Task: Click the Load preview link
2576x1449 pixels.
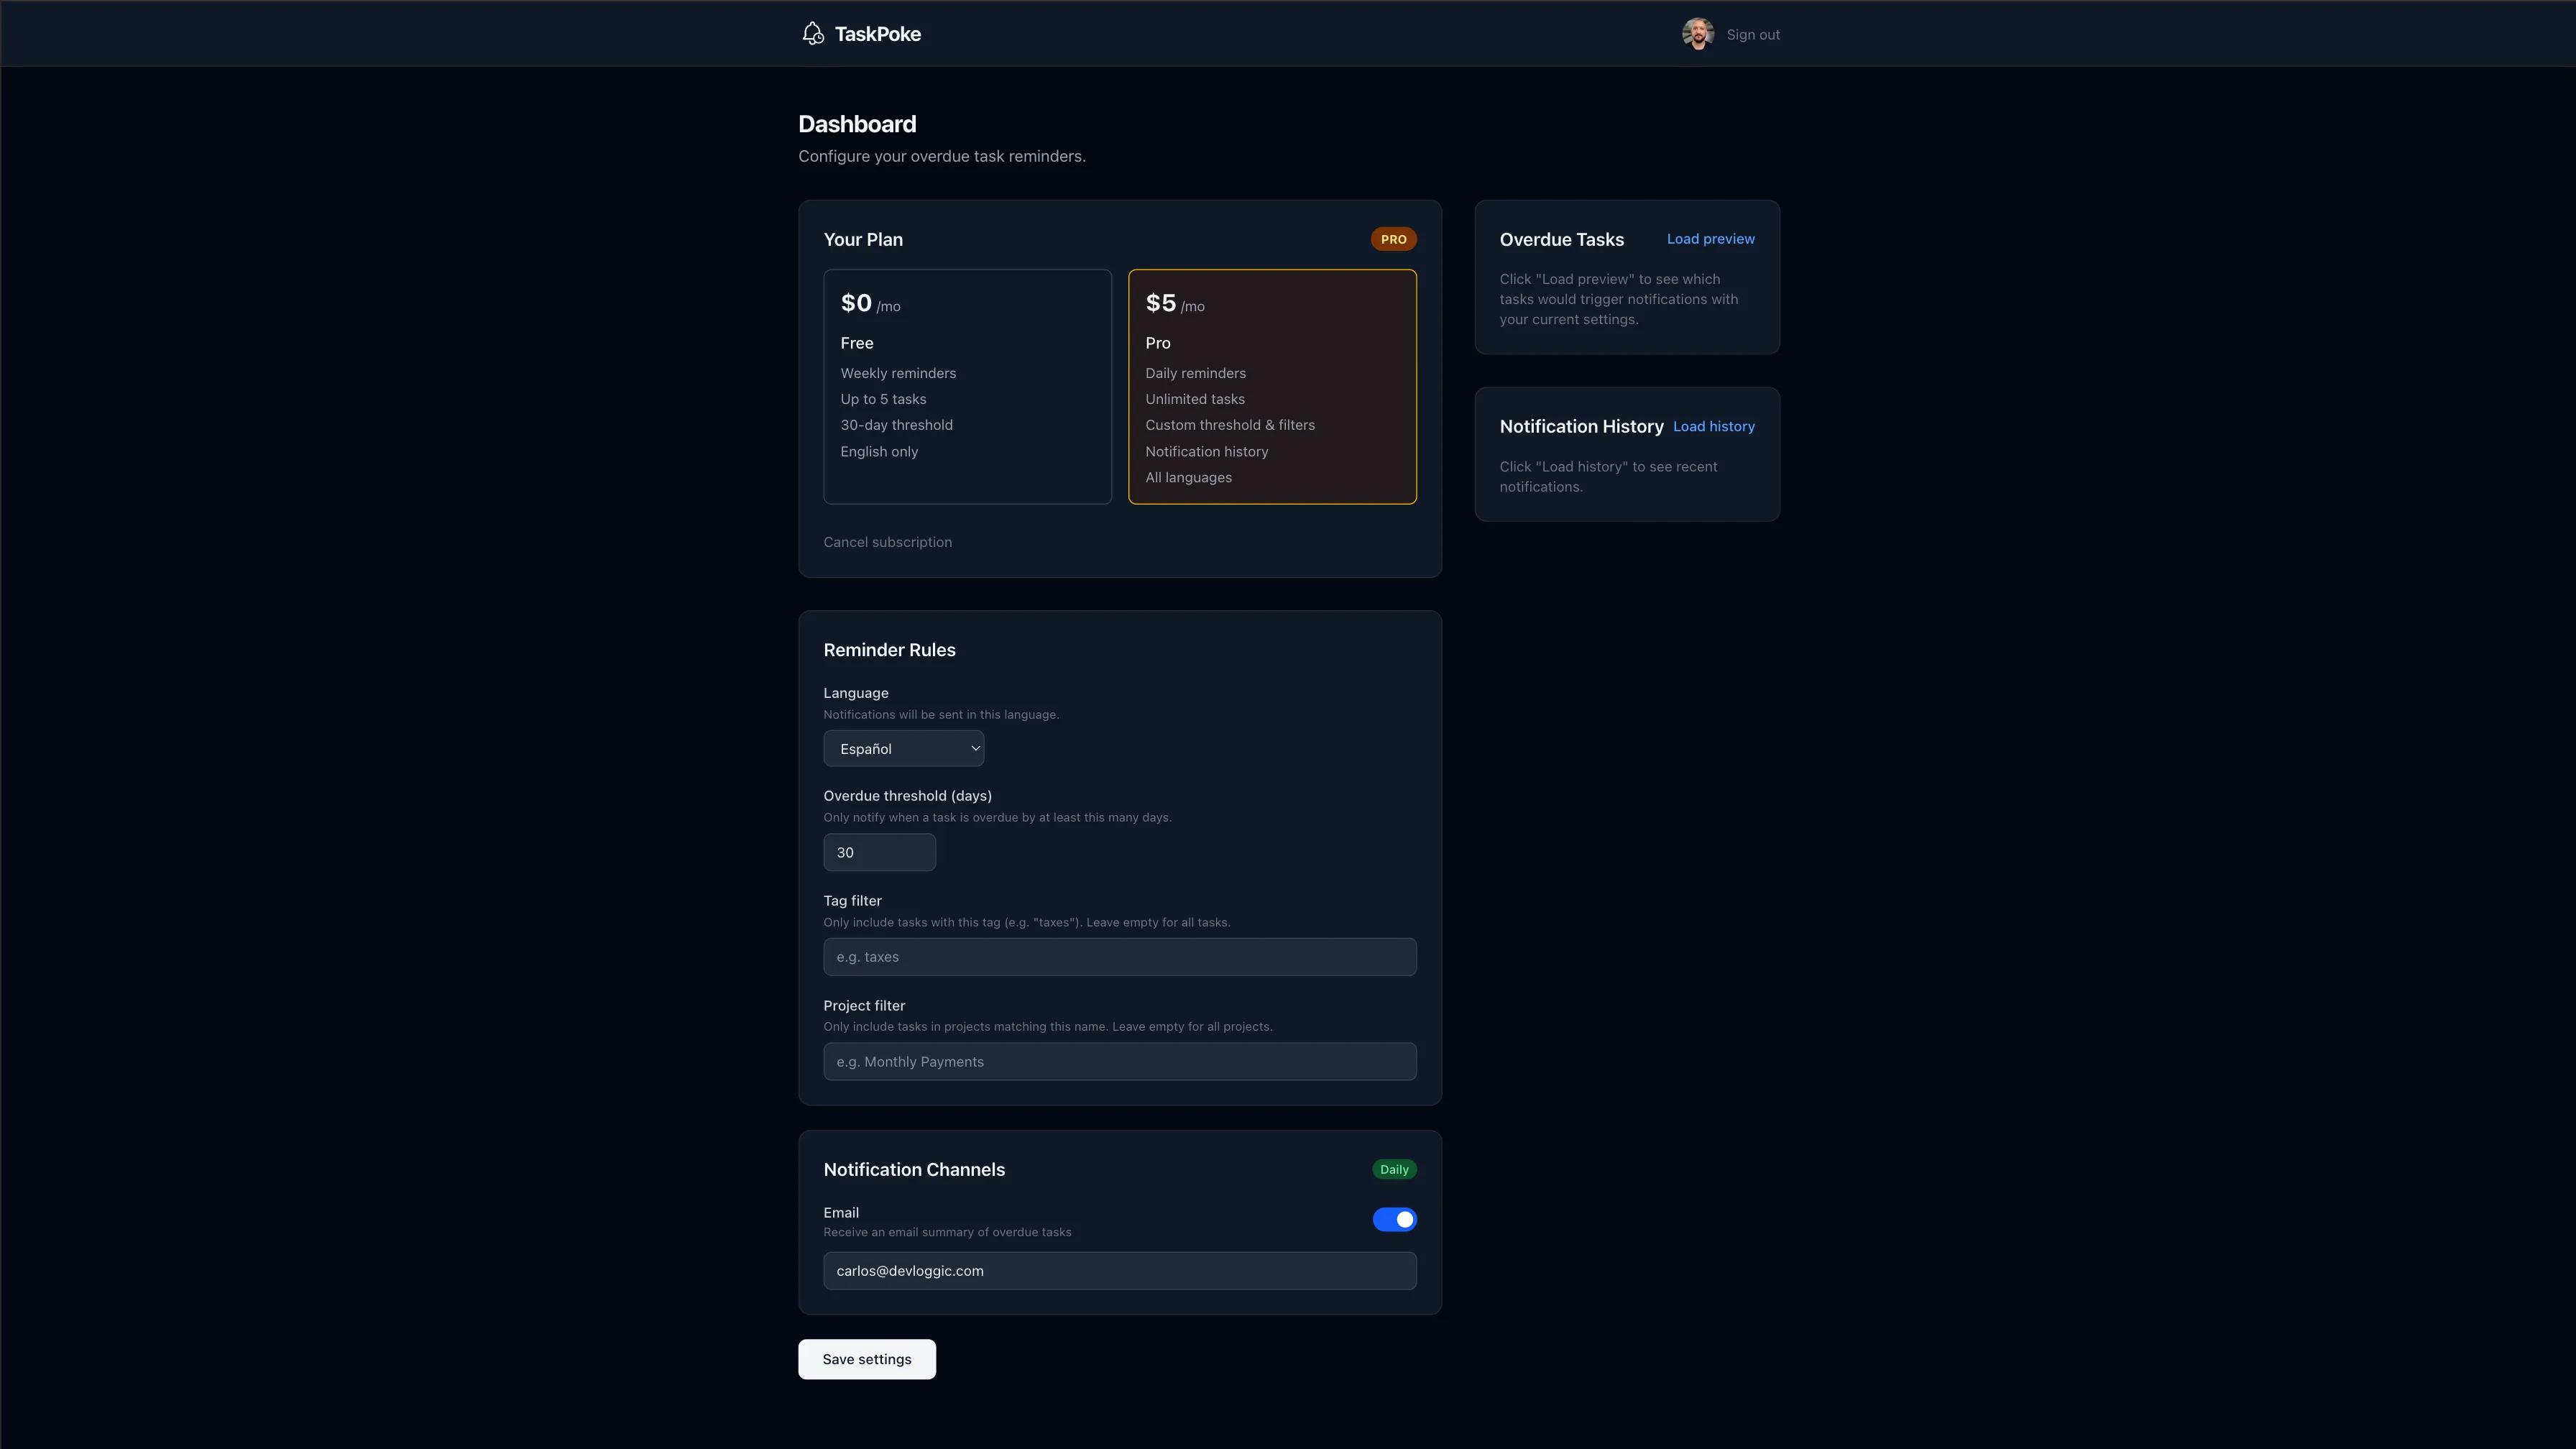Action: pyautogui.click(x=1710, y=239)
